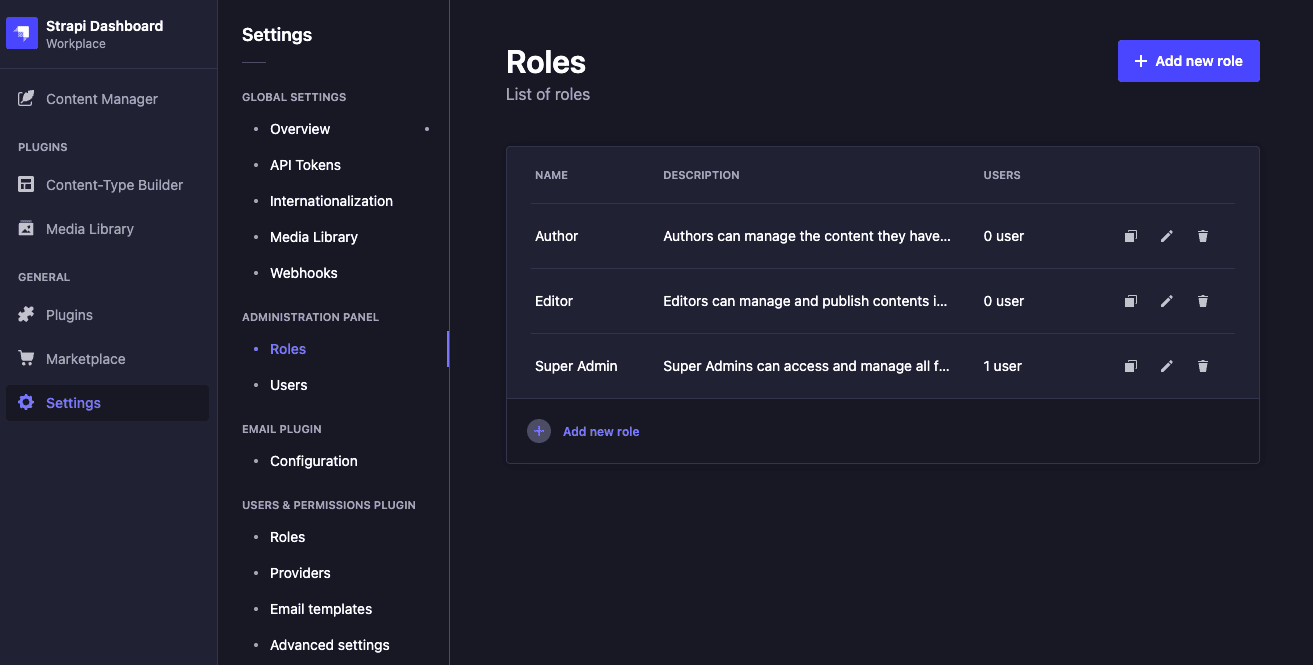This screenshot has height=665, width=1313.
Task: Click the Content Manager feather icon
Action: 26,99
